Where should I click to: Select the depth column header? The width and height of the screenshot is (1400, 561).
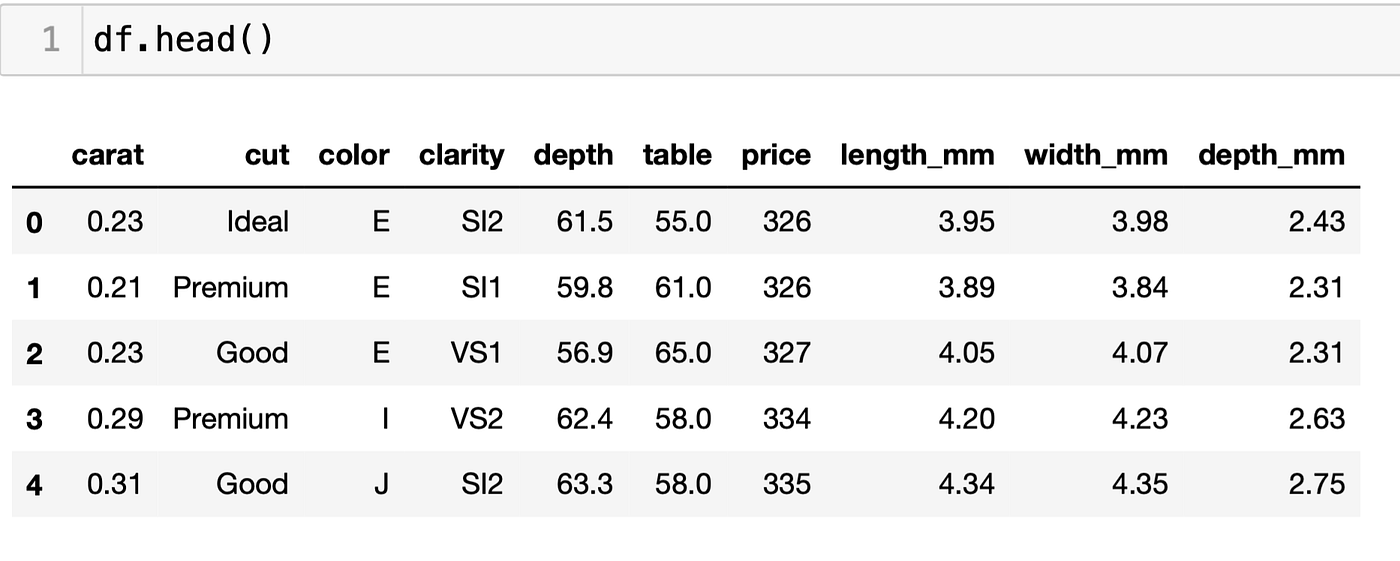(573, 155)
